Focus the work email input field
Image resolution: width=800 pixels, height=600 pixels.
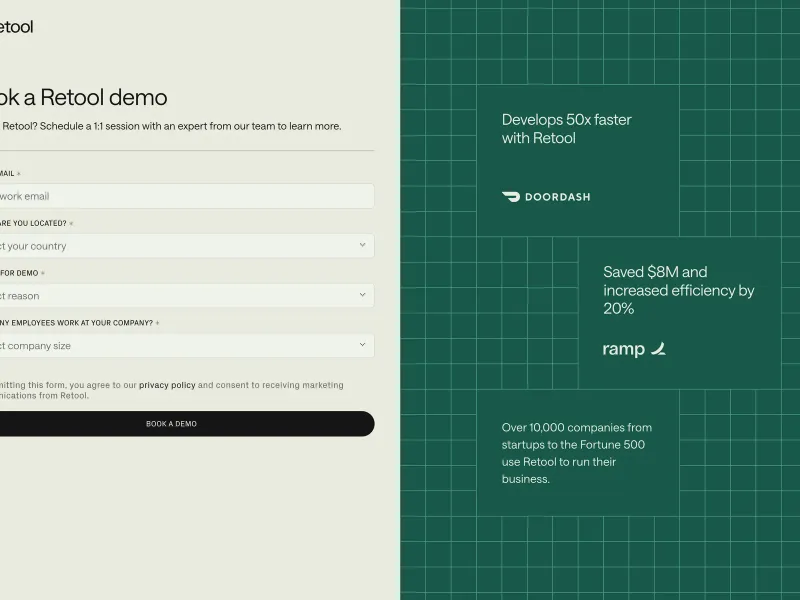point(187,196)
